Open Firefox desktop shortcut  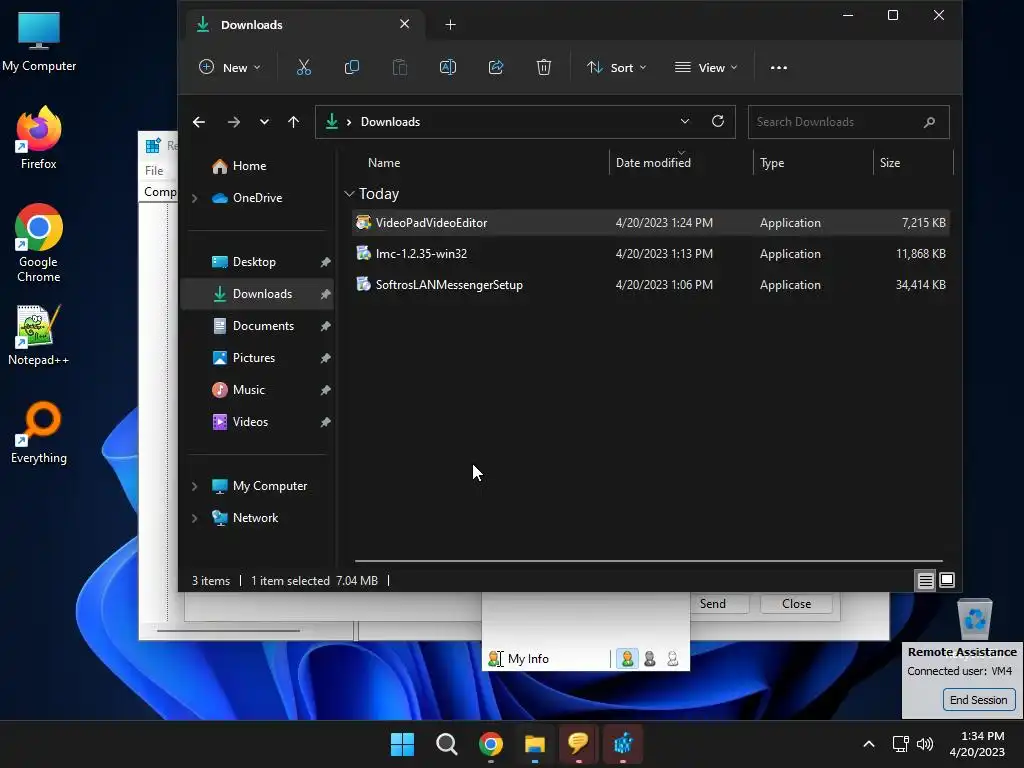tap(39, 138)
